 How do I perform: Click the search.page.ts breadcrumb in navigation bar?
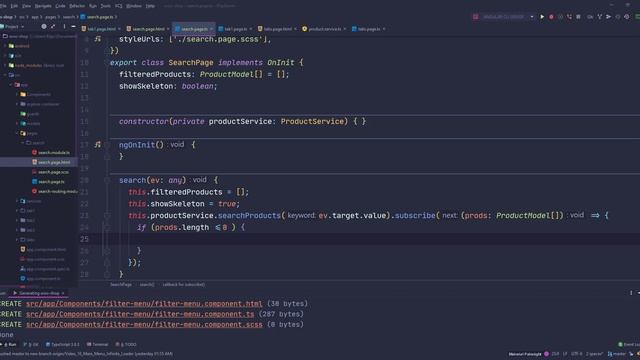tap(97, 17)
